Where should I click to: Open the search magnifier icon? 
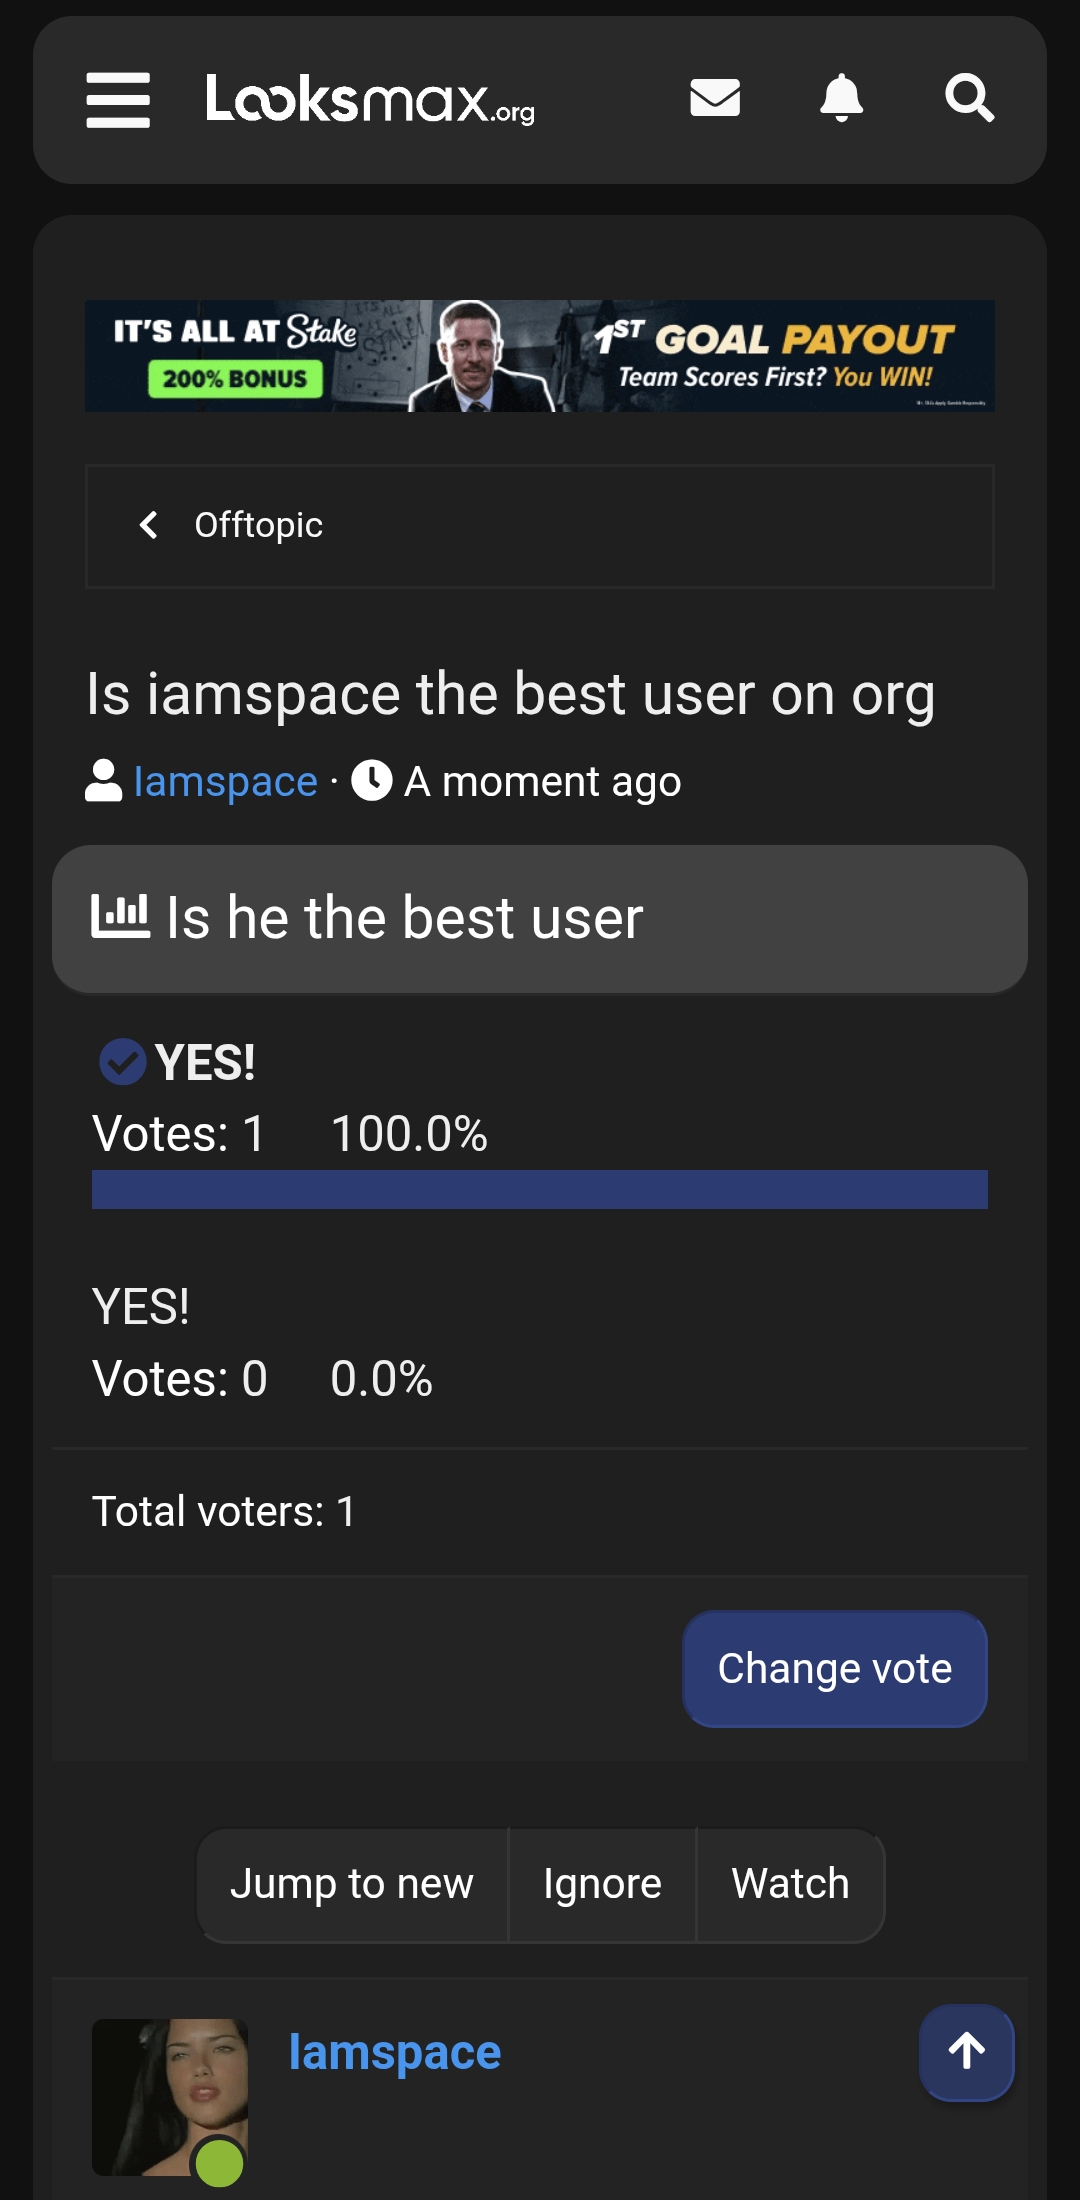point(969,97)
